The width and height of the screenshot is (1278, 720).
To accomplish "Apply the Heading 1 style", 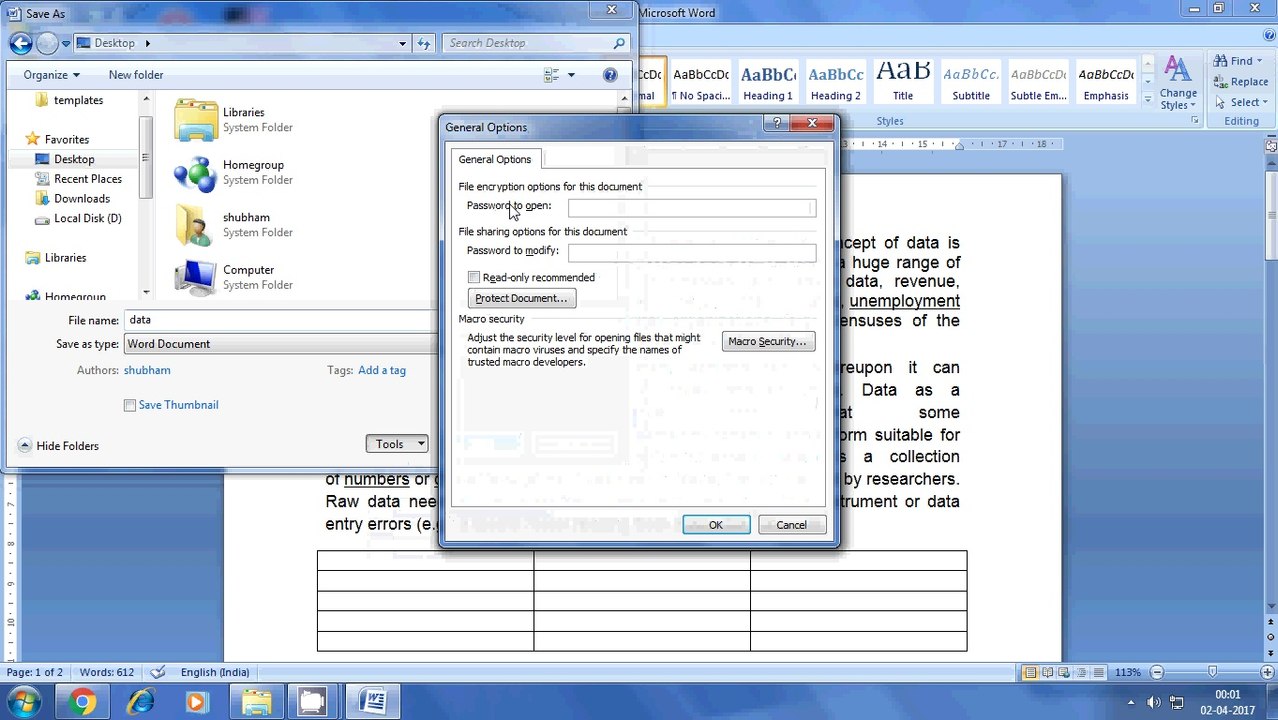I will pyautogui.click(x=768, y=82).
